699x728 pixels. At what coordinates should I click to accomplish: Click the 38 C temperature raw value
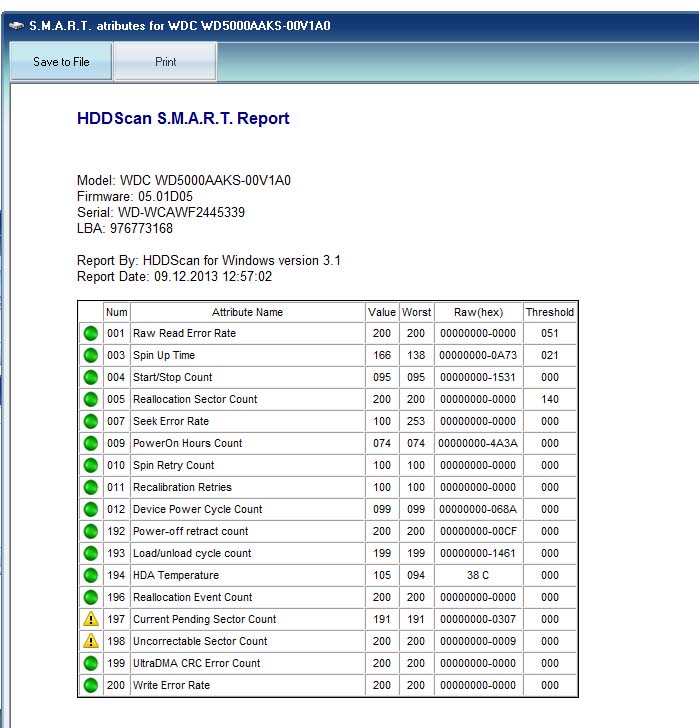[478, 575]
